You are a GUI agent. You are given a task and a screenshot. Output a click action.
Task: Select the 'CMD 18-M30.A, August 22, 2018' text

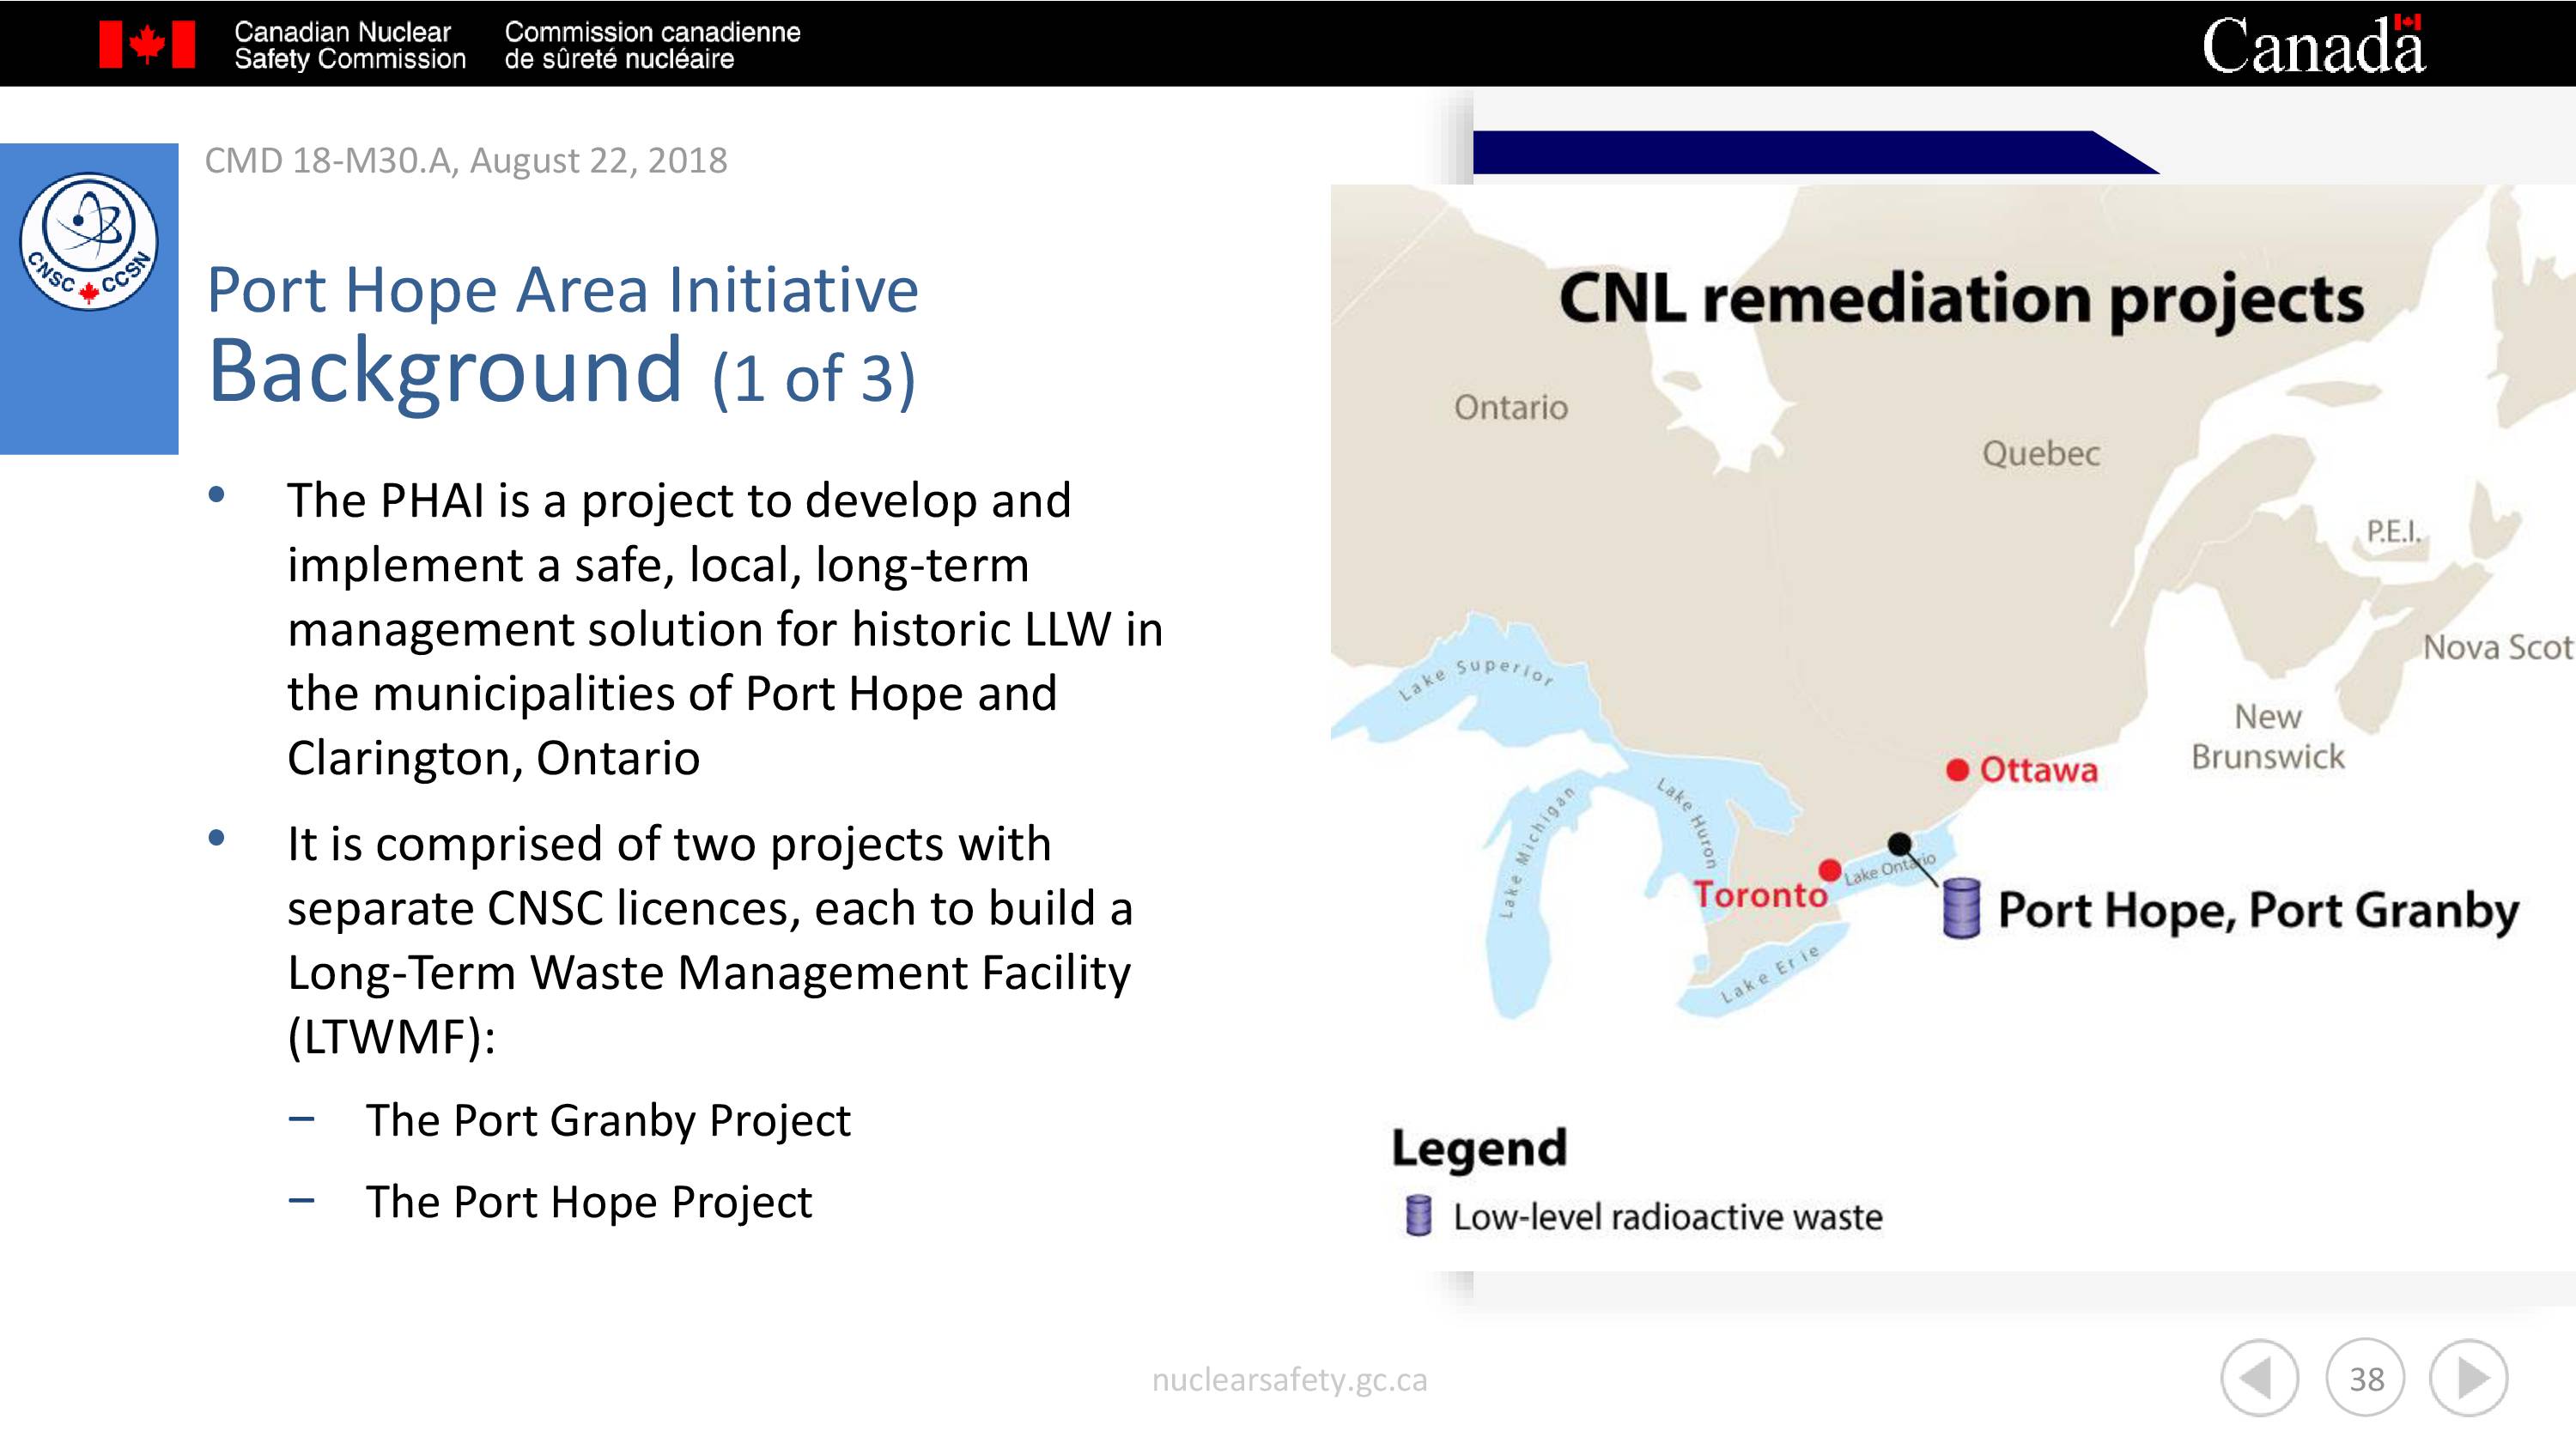[x=466, y=161]
